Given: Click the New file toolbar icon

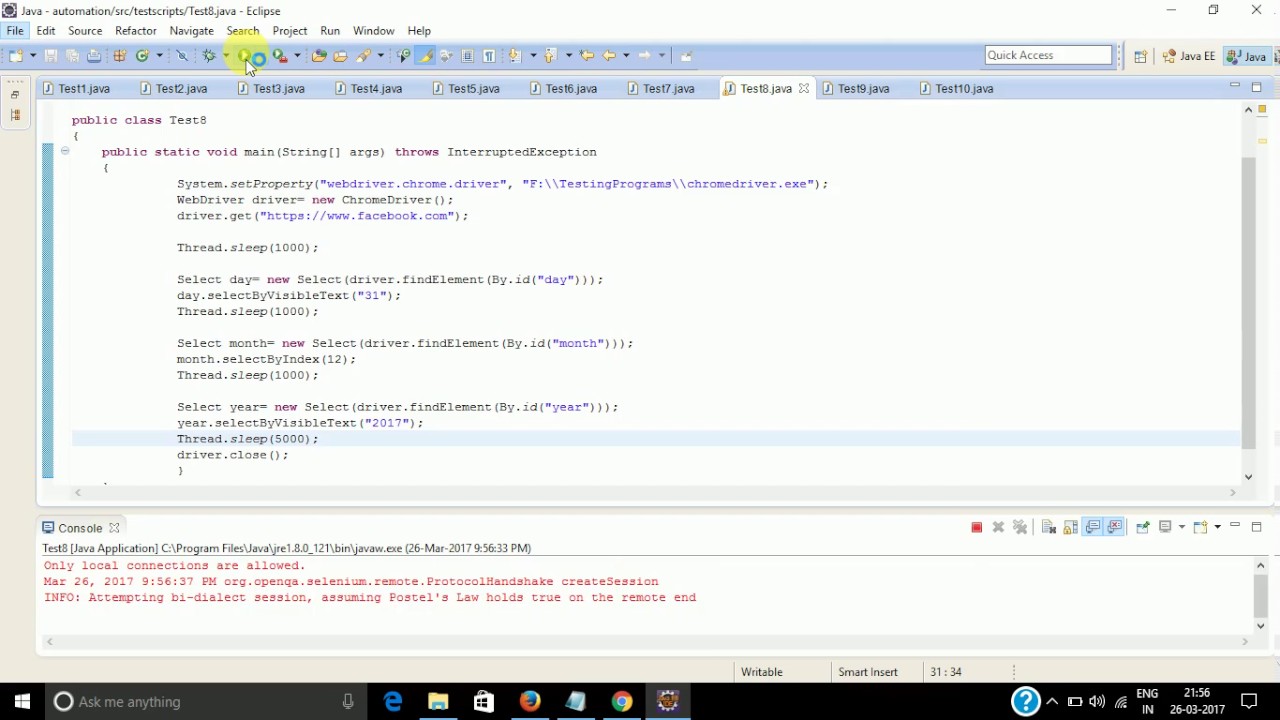Looking at the screenshot, I should [x=16, y=56].
